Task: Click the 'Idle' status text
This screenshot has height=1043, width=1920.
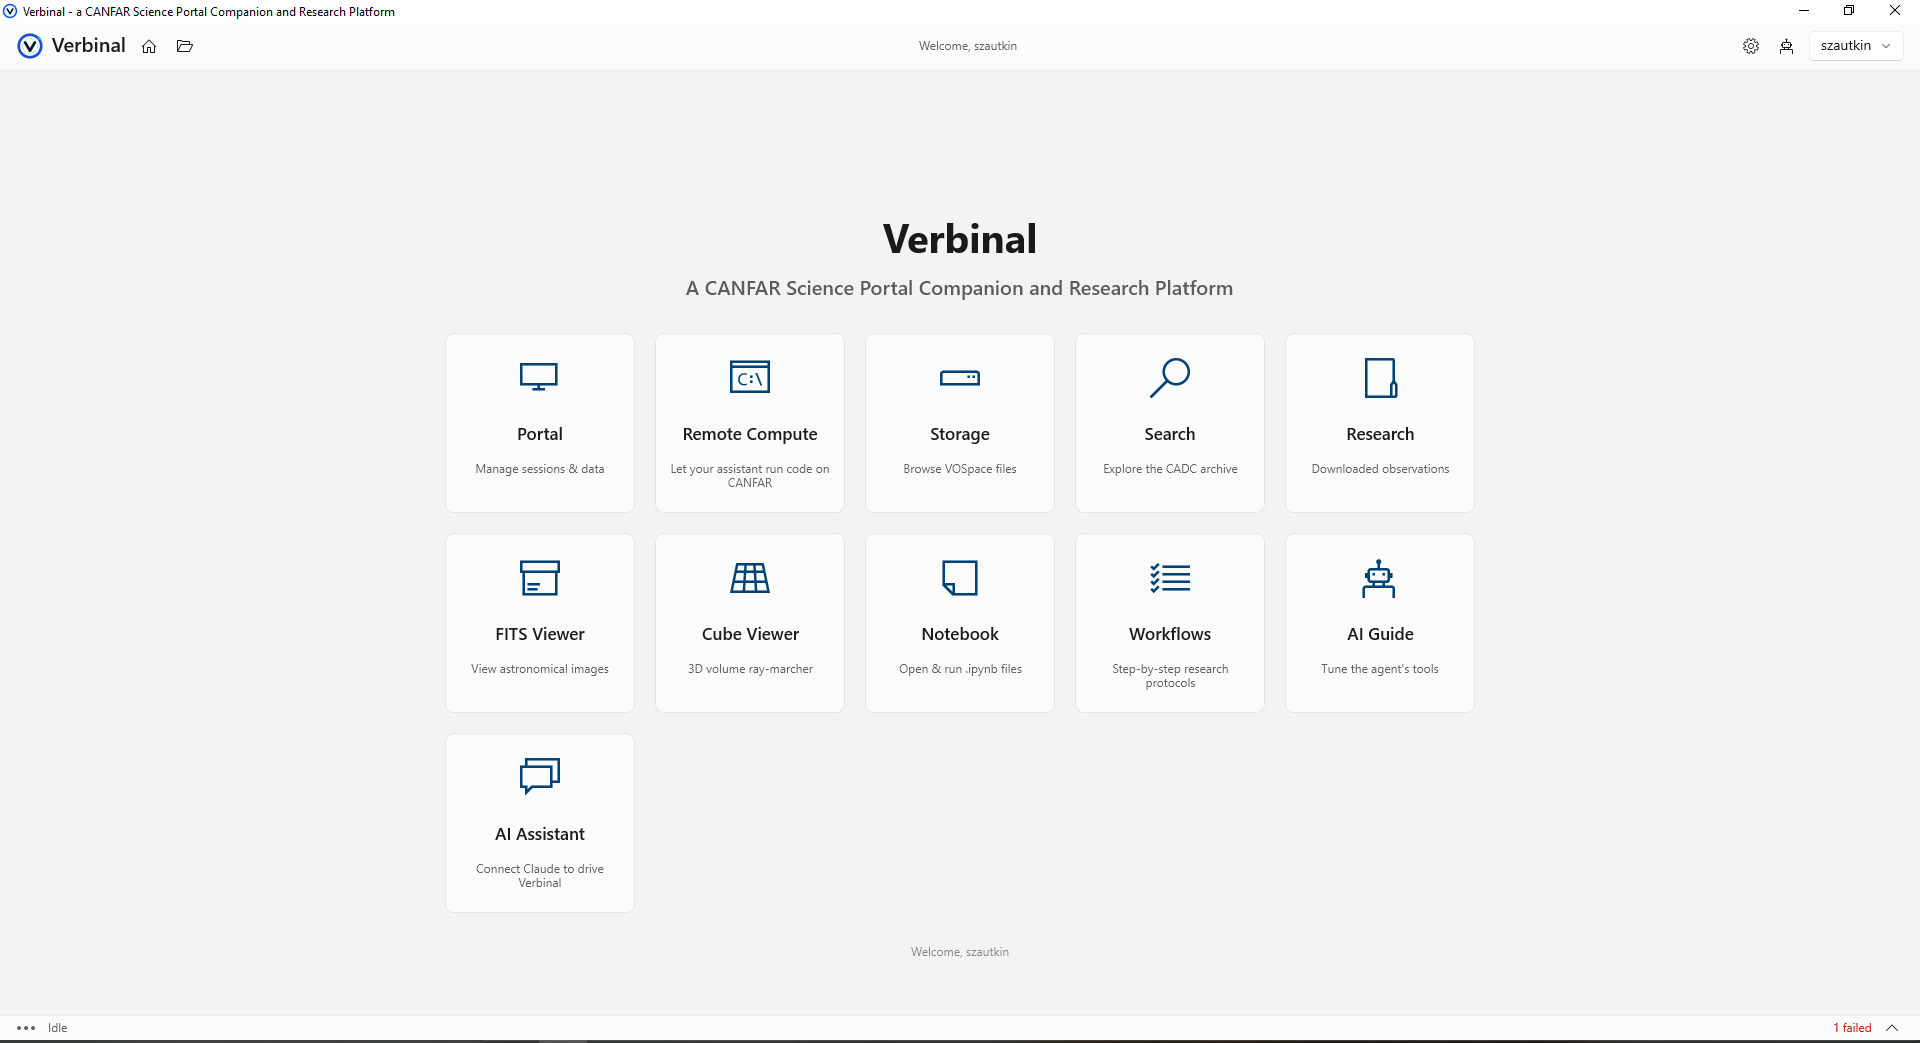Action: [x=58, y=1028]
